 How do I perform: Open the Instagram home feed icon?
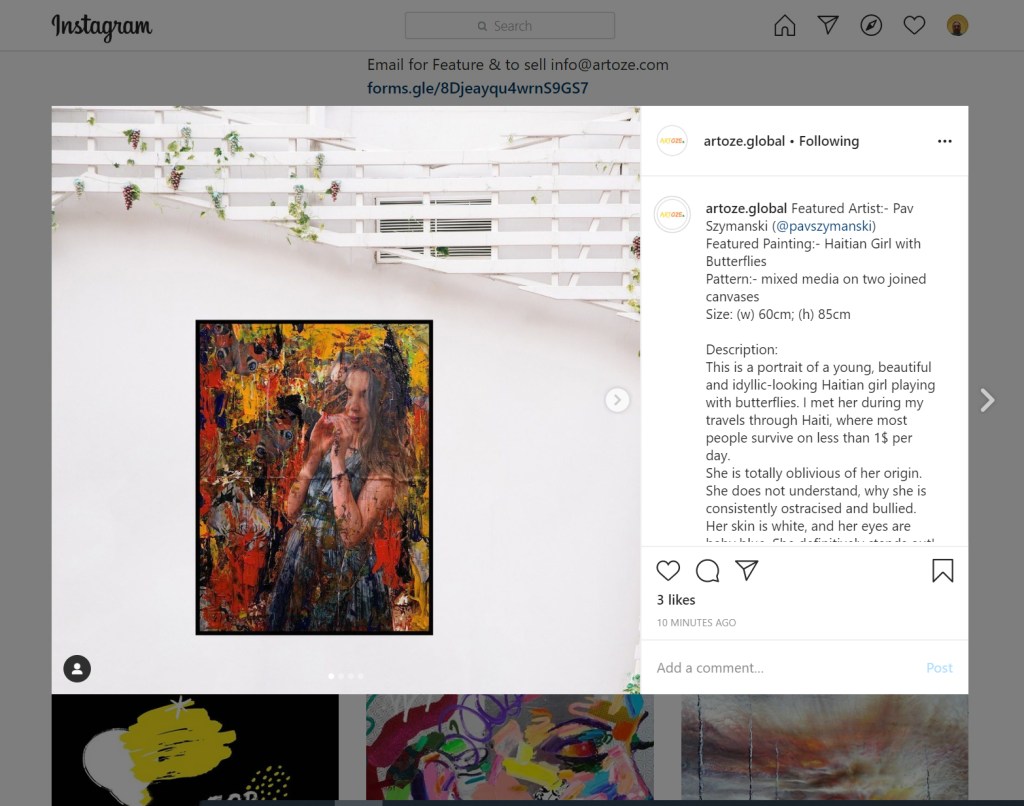[784, 25]
